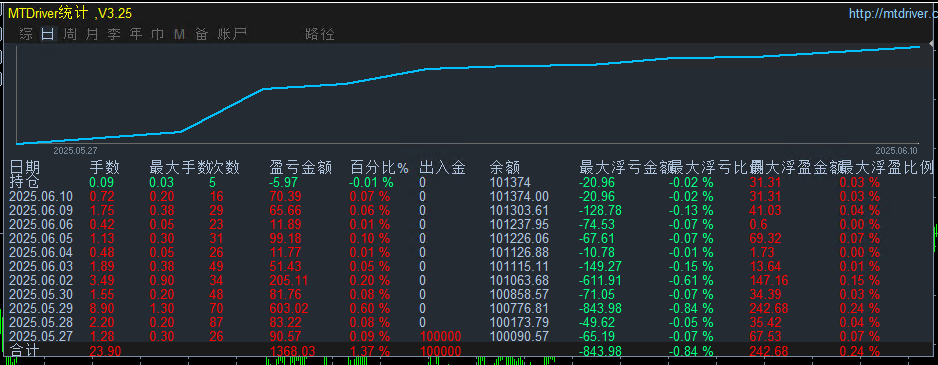Viewport: 938px width, 365px height.
Task: Click the profit value 205.11
Action: 288,280
